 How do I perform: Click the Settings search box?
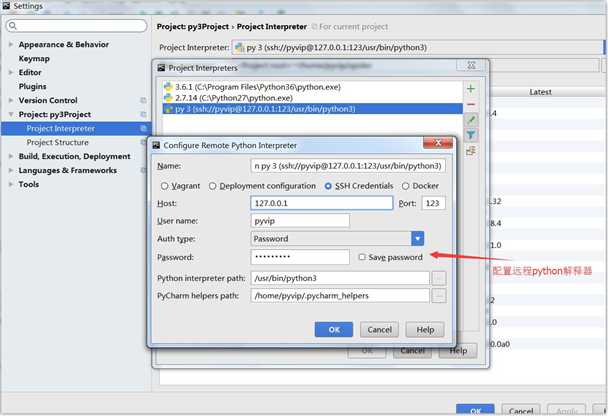[x=77, y=26]
